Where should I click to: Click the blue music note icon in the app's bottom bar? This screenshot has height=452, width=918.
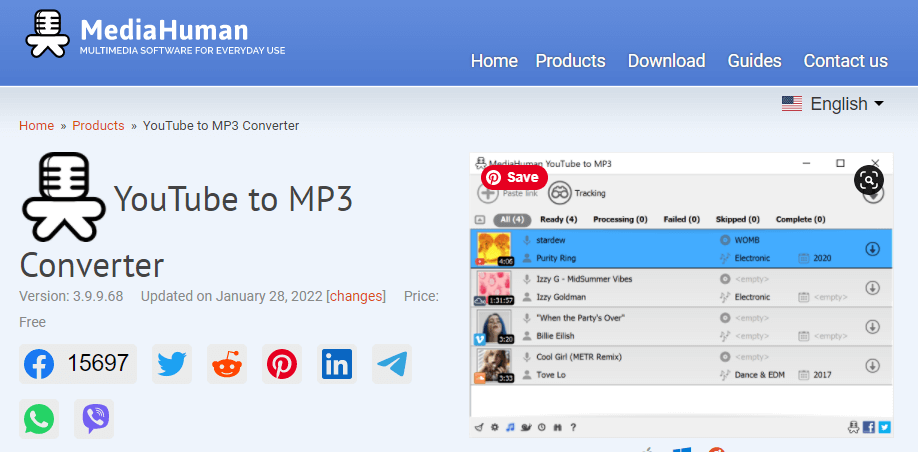(510, 427)
